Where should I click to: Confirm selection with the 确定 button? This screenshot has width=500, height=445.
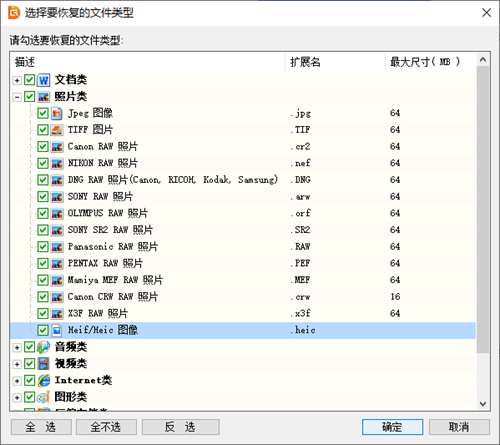pyautogui.click(x=392, y=427)
